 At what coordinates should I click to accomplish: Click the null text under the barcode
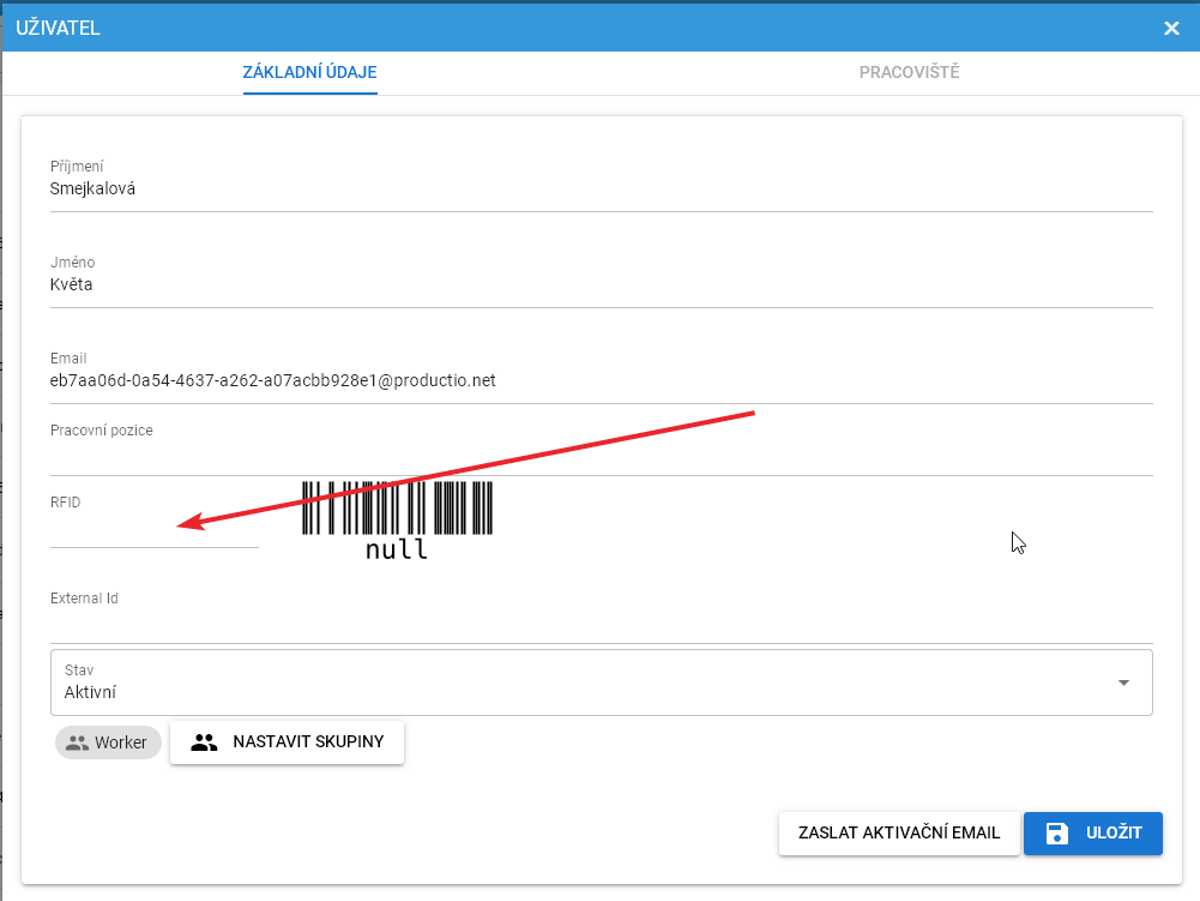(397, 550)
